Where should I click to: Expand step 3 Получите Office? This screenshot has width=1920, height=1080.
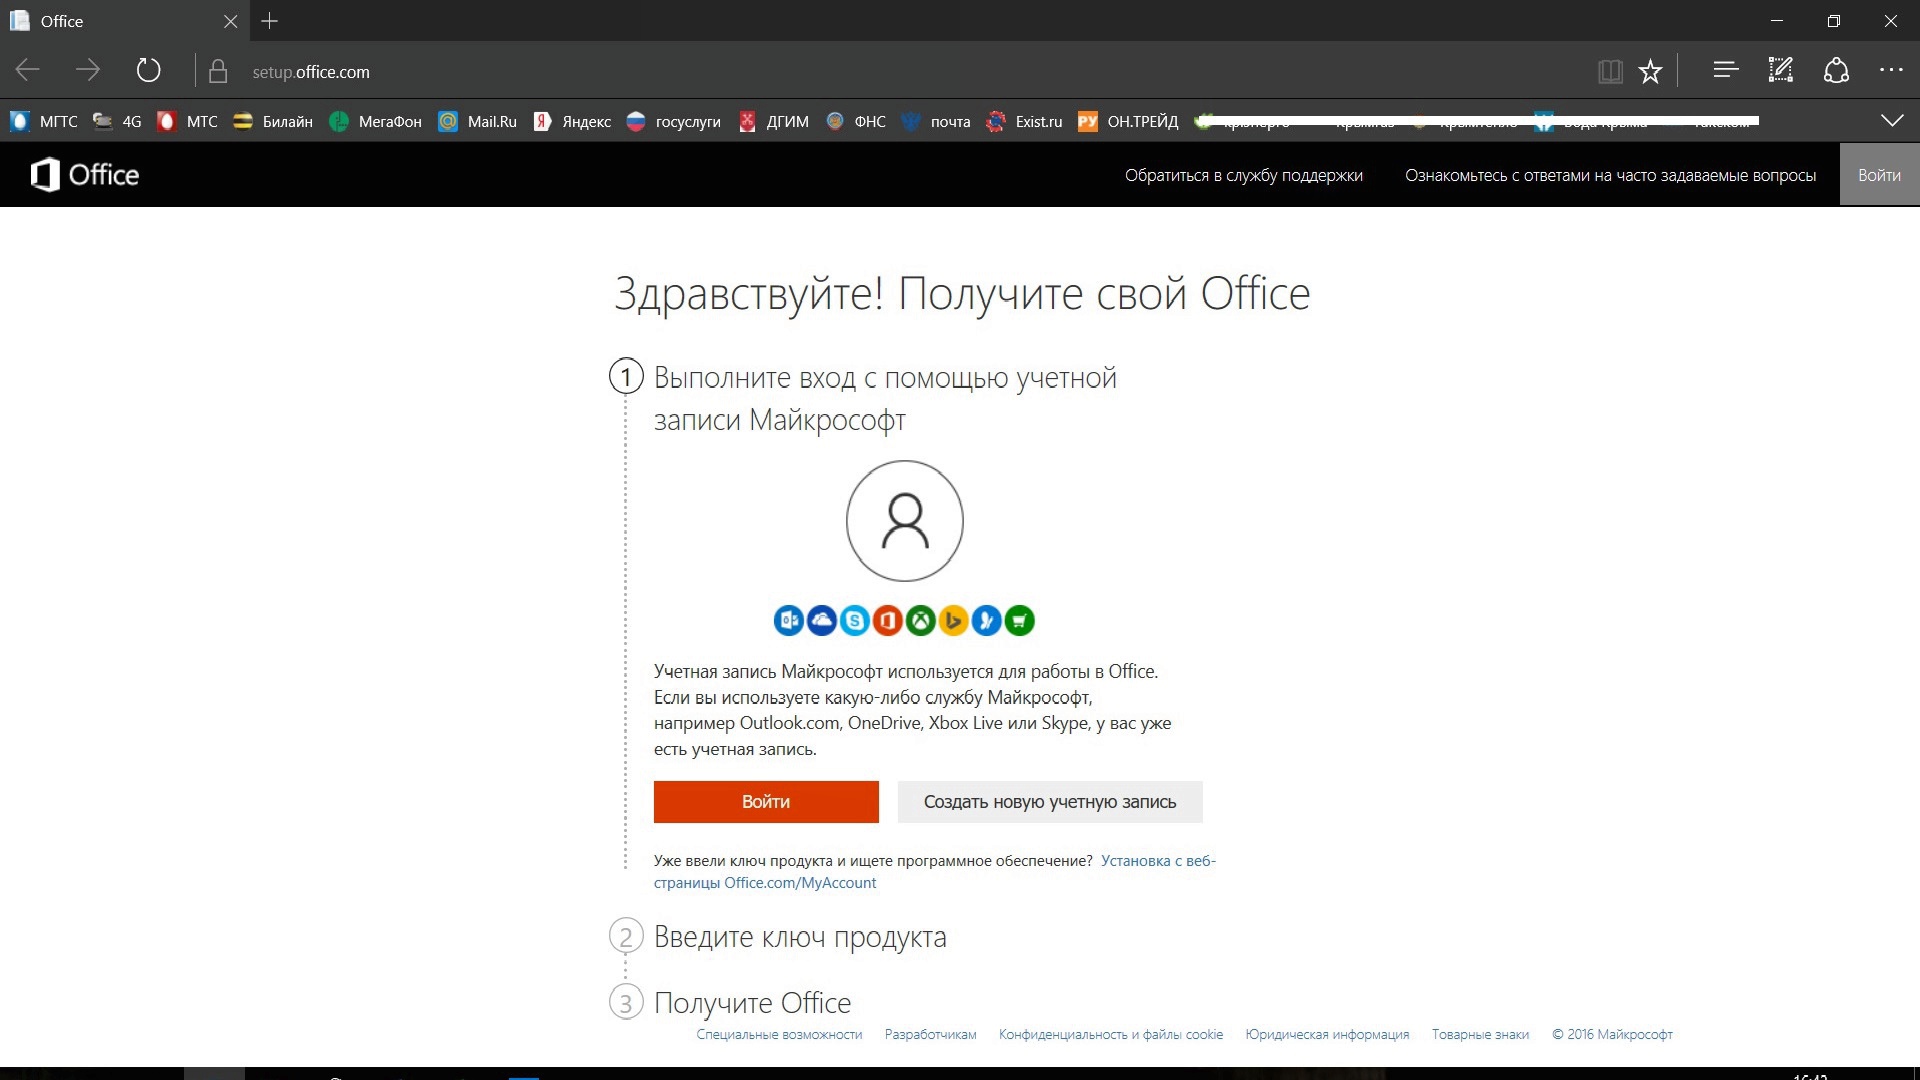[x=730, y=1003]
